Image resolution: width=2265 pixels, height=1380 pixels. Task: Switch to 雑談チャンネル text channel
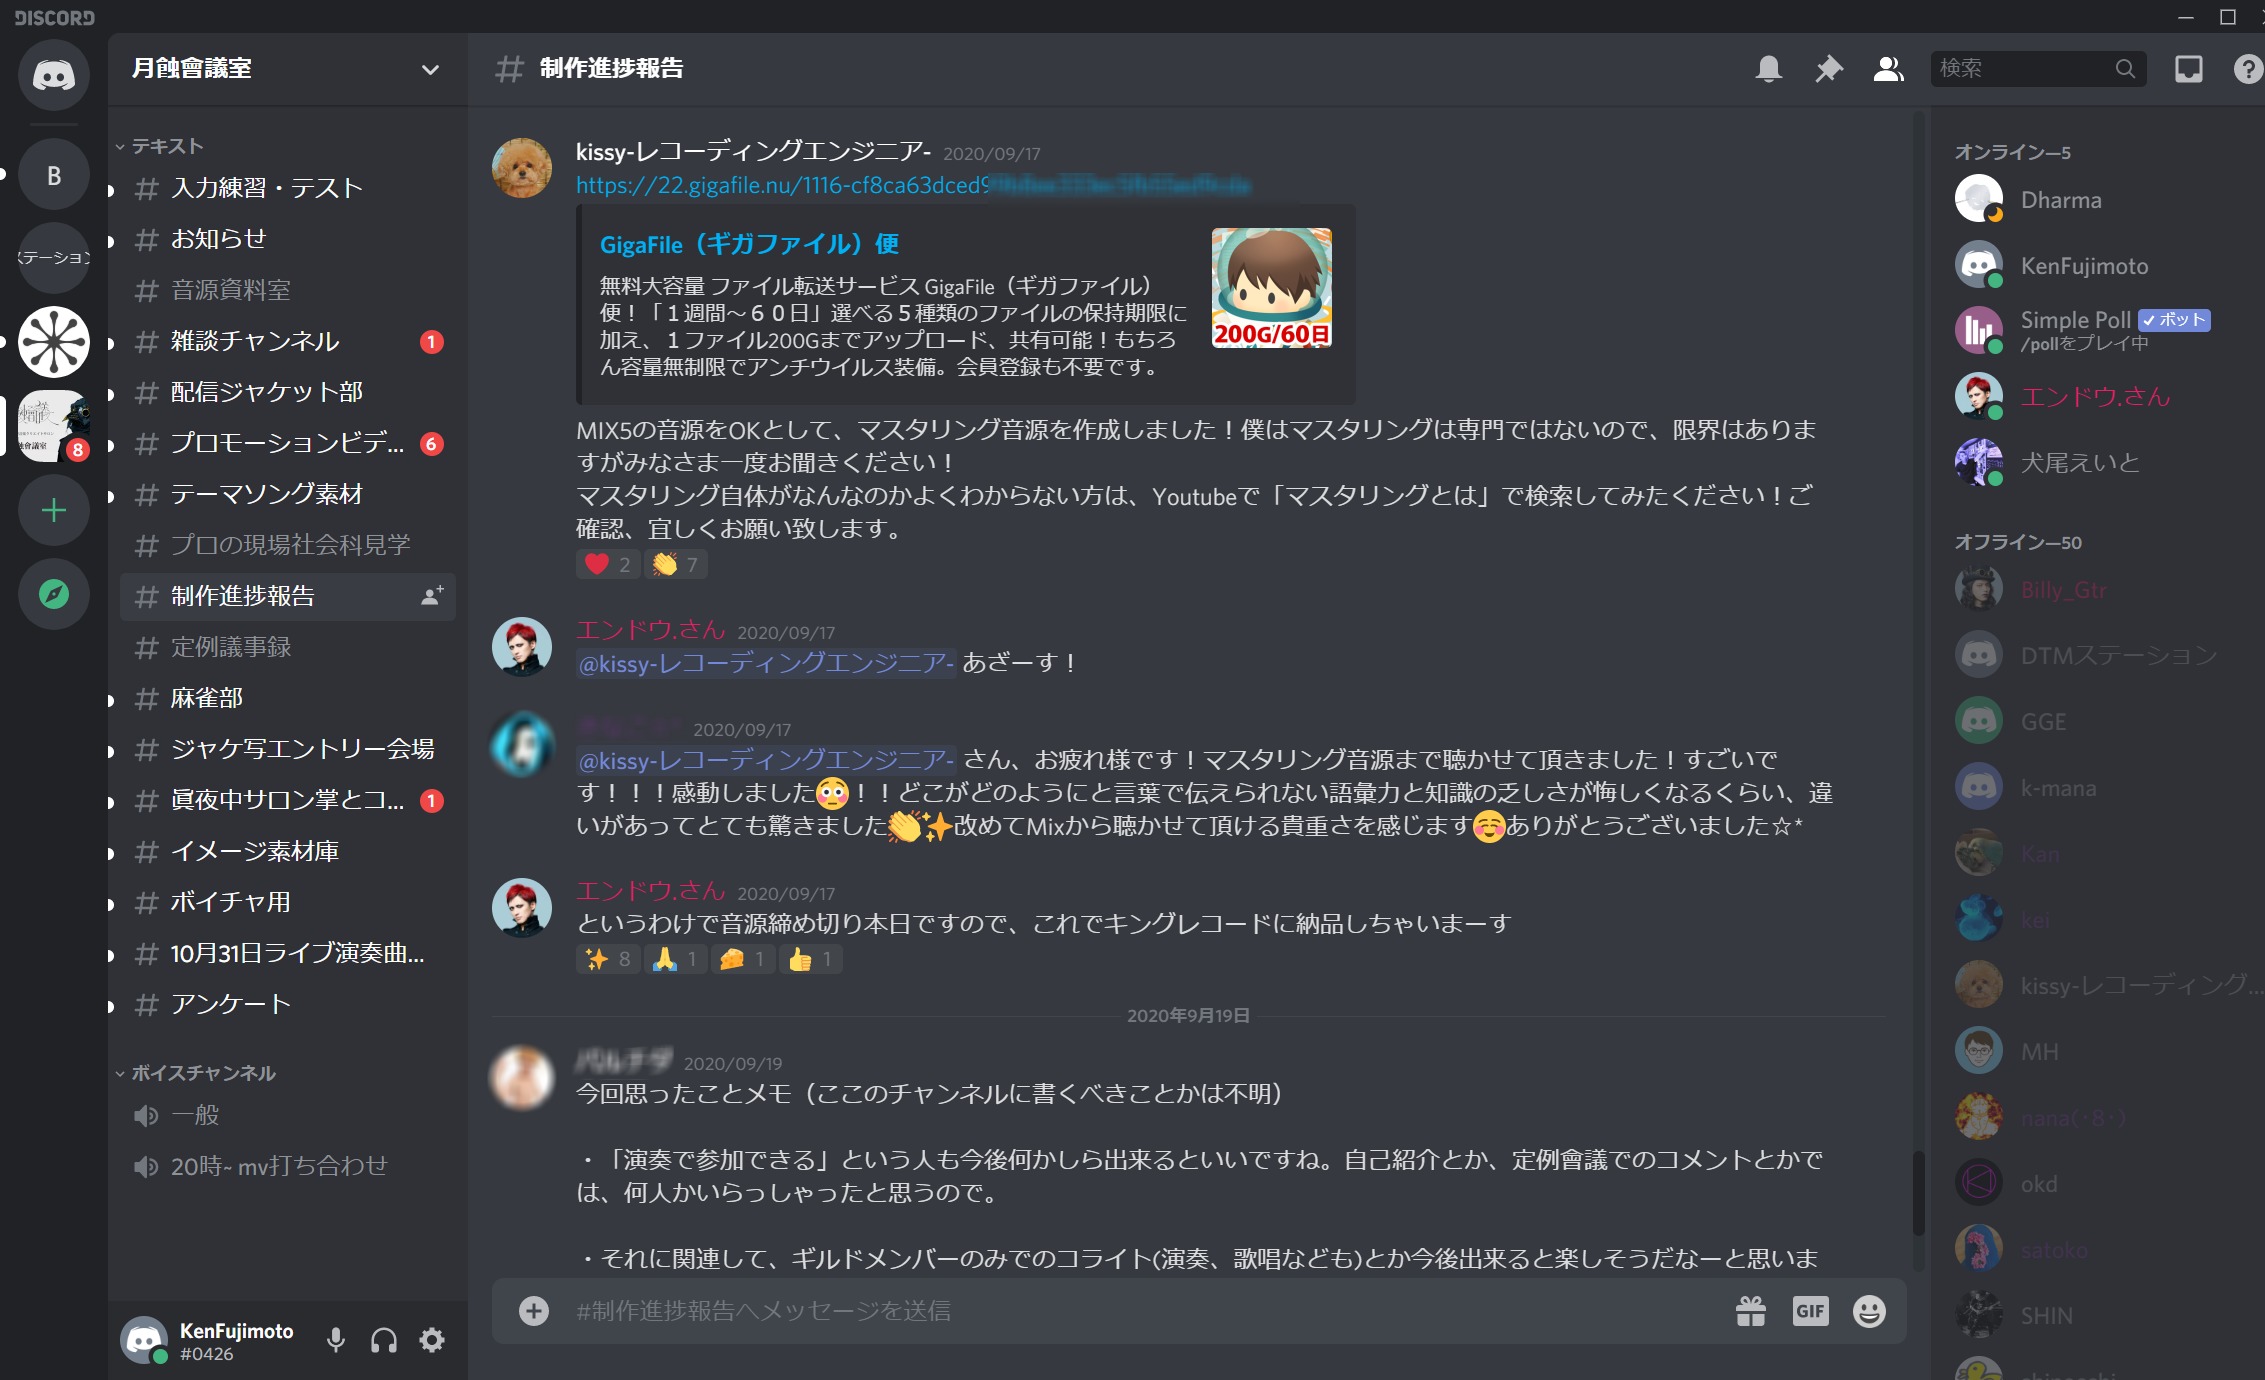pyautogui.click(x=288, y=341)
